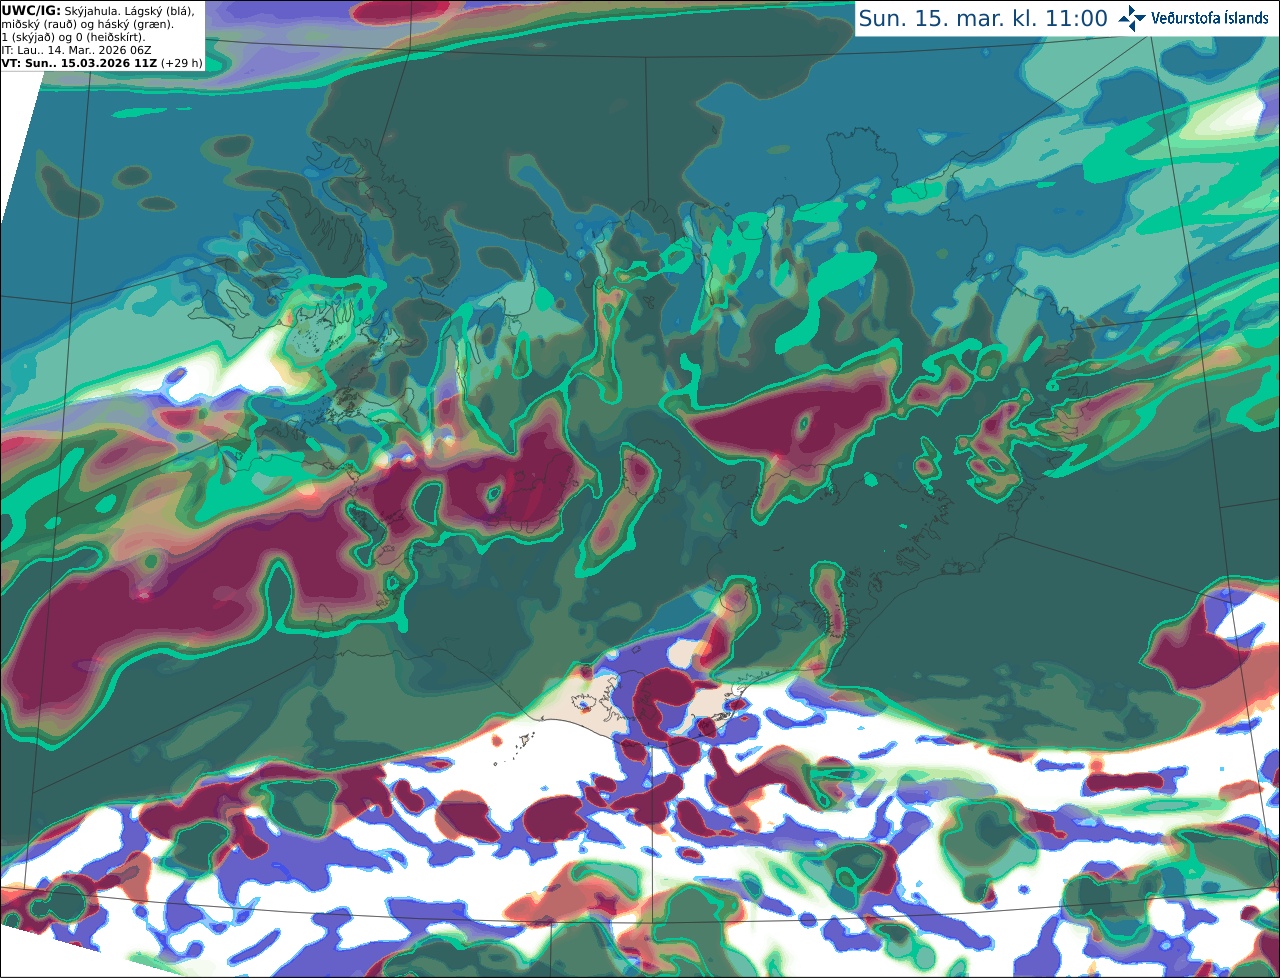Click the 'Veðurstofa Íslands' logo text
This screenshot has width=1280, height=978.
point(1208,18)
